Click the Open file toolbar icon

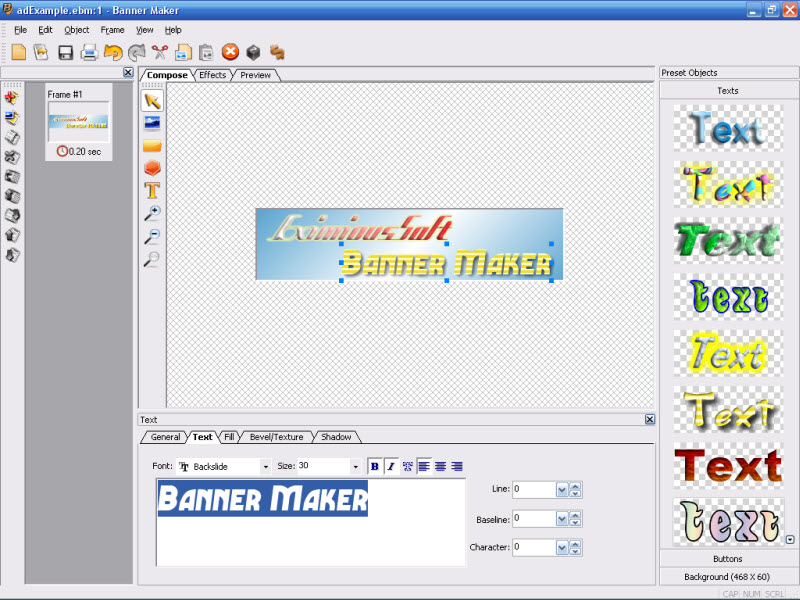(41, 52)
